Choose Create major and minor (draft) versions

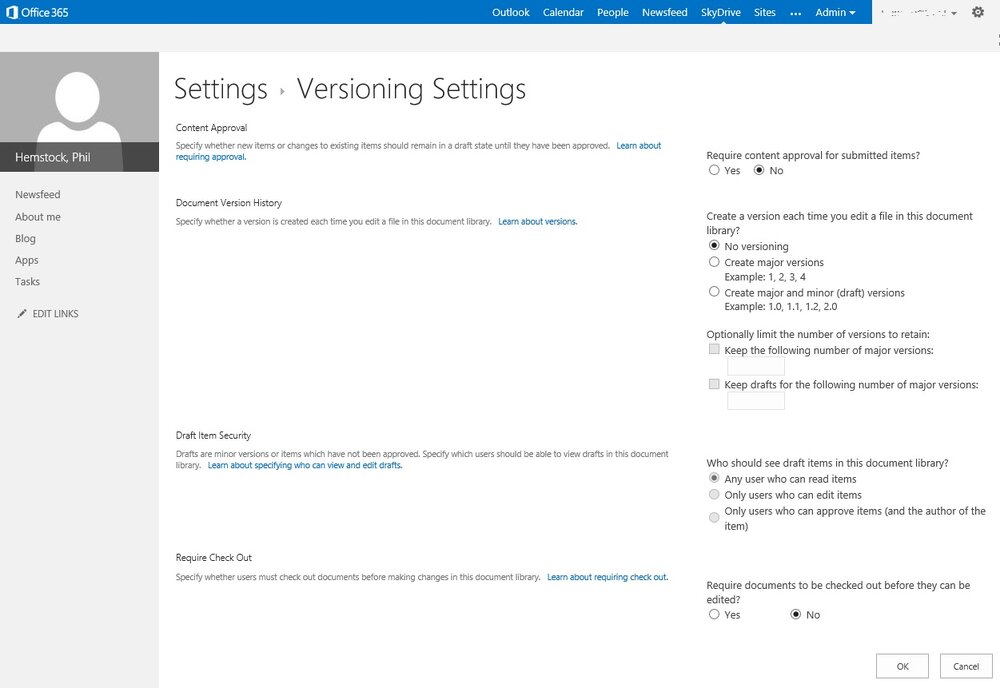coord(714,292)
